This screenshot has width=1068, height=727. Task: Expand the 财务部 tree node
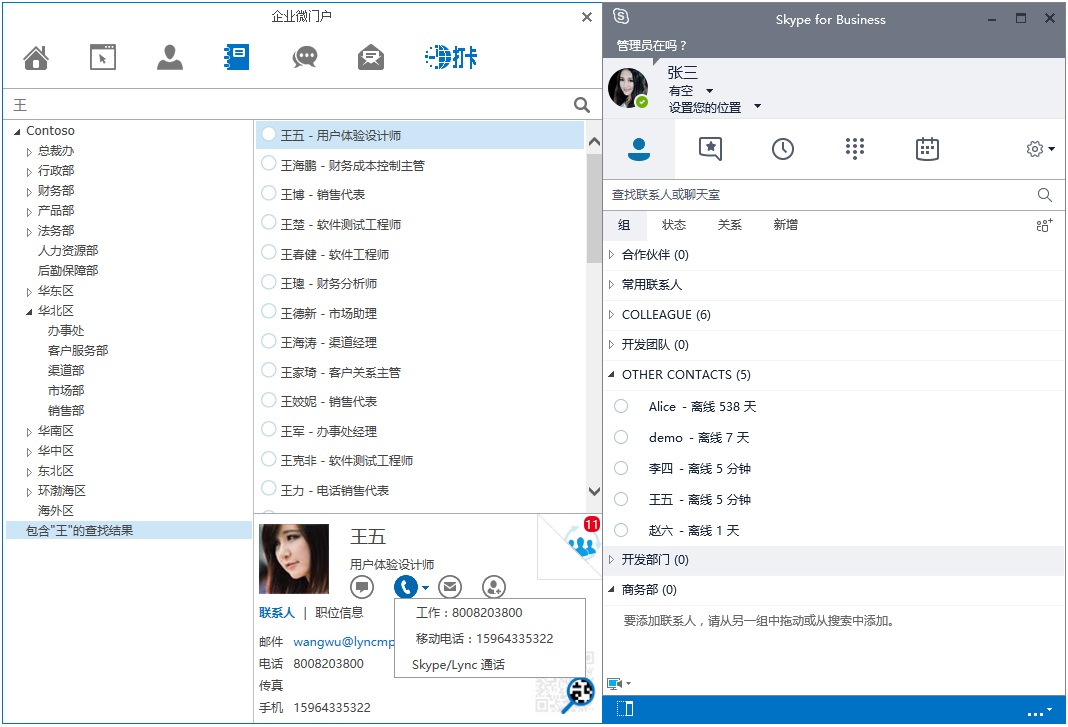pos(29,192)
